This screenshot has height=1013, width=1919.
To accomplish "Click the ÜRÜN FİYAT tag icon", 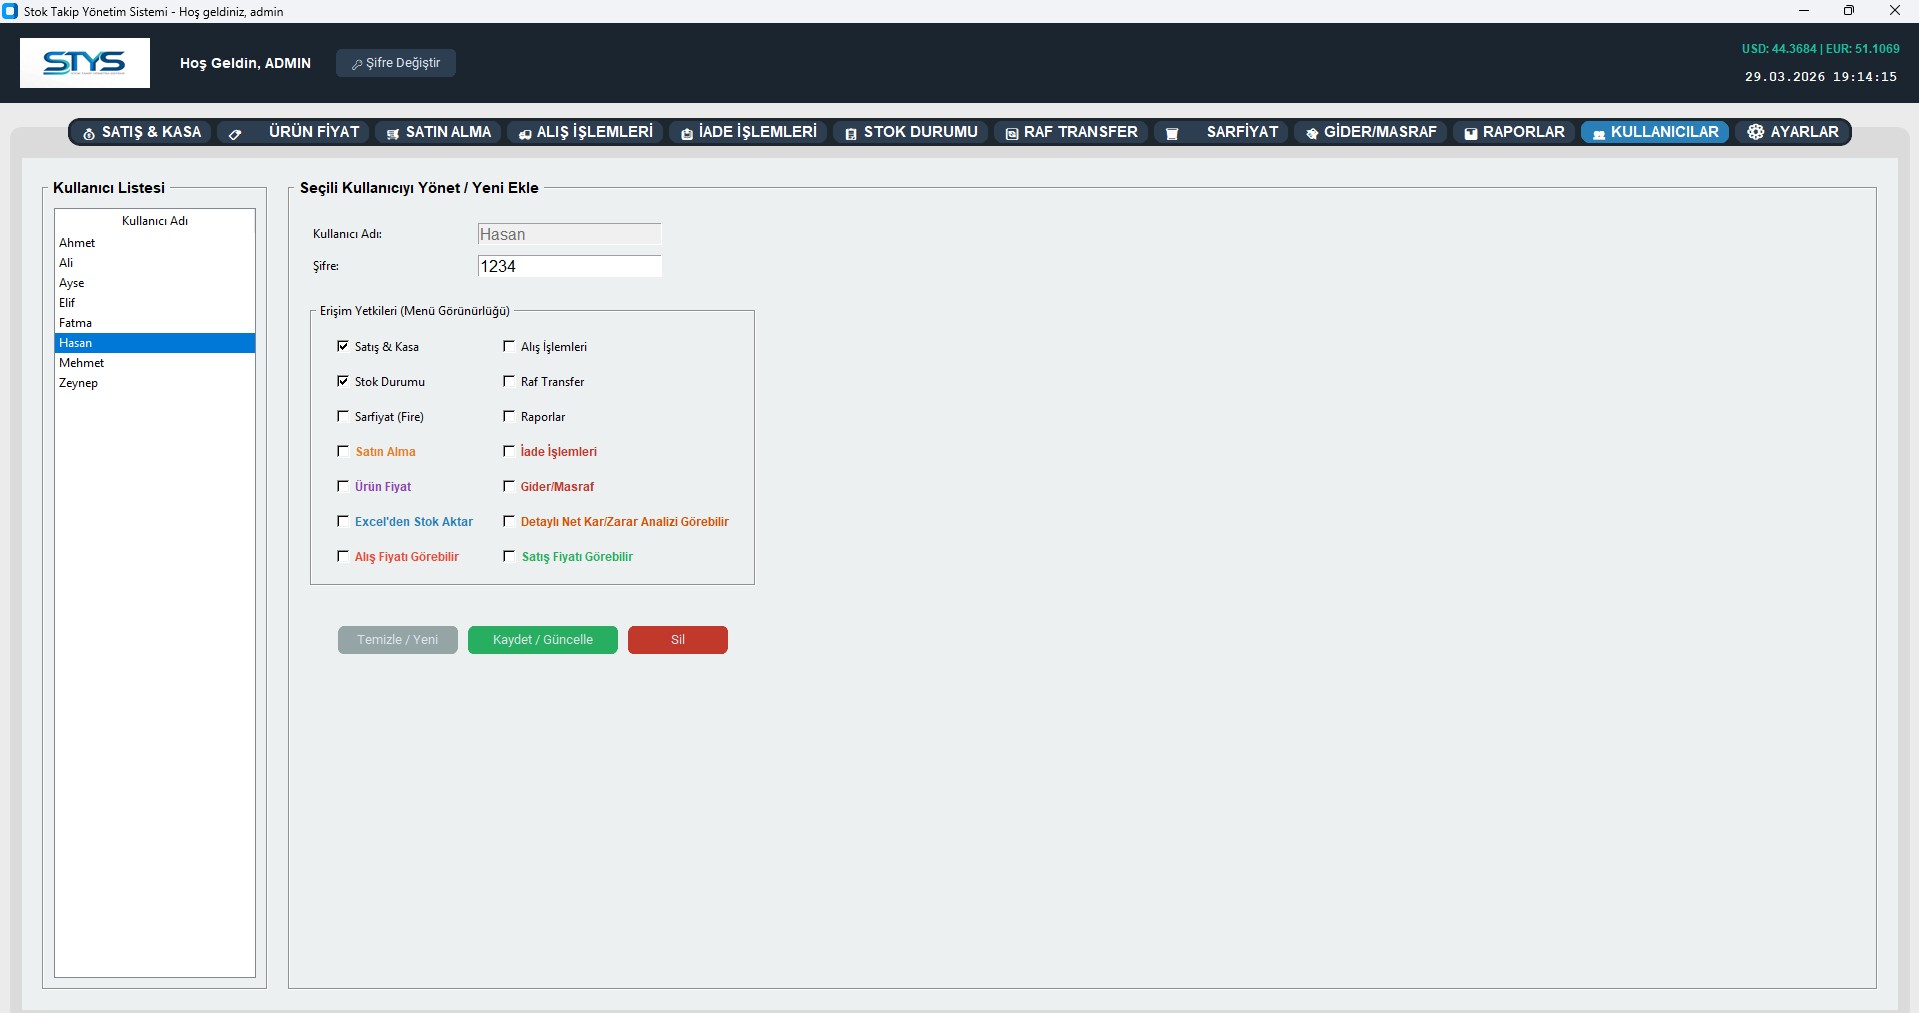I will pyautogui.click(x=235, y=133).
